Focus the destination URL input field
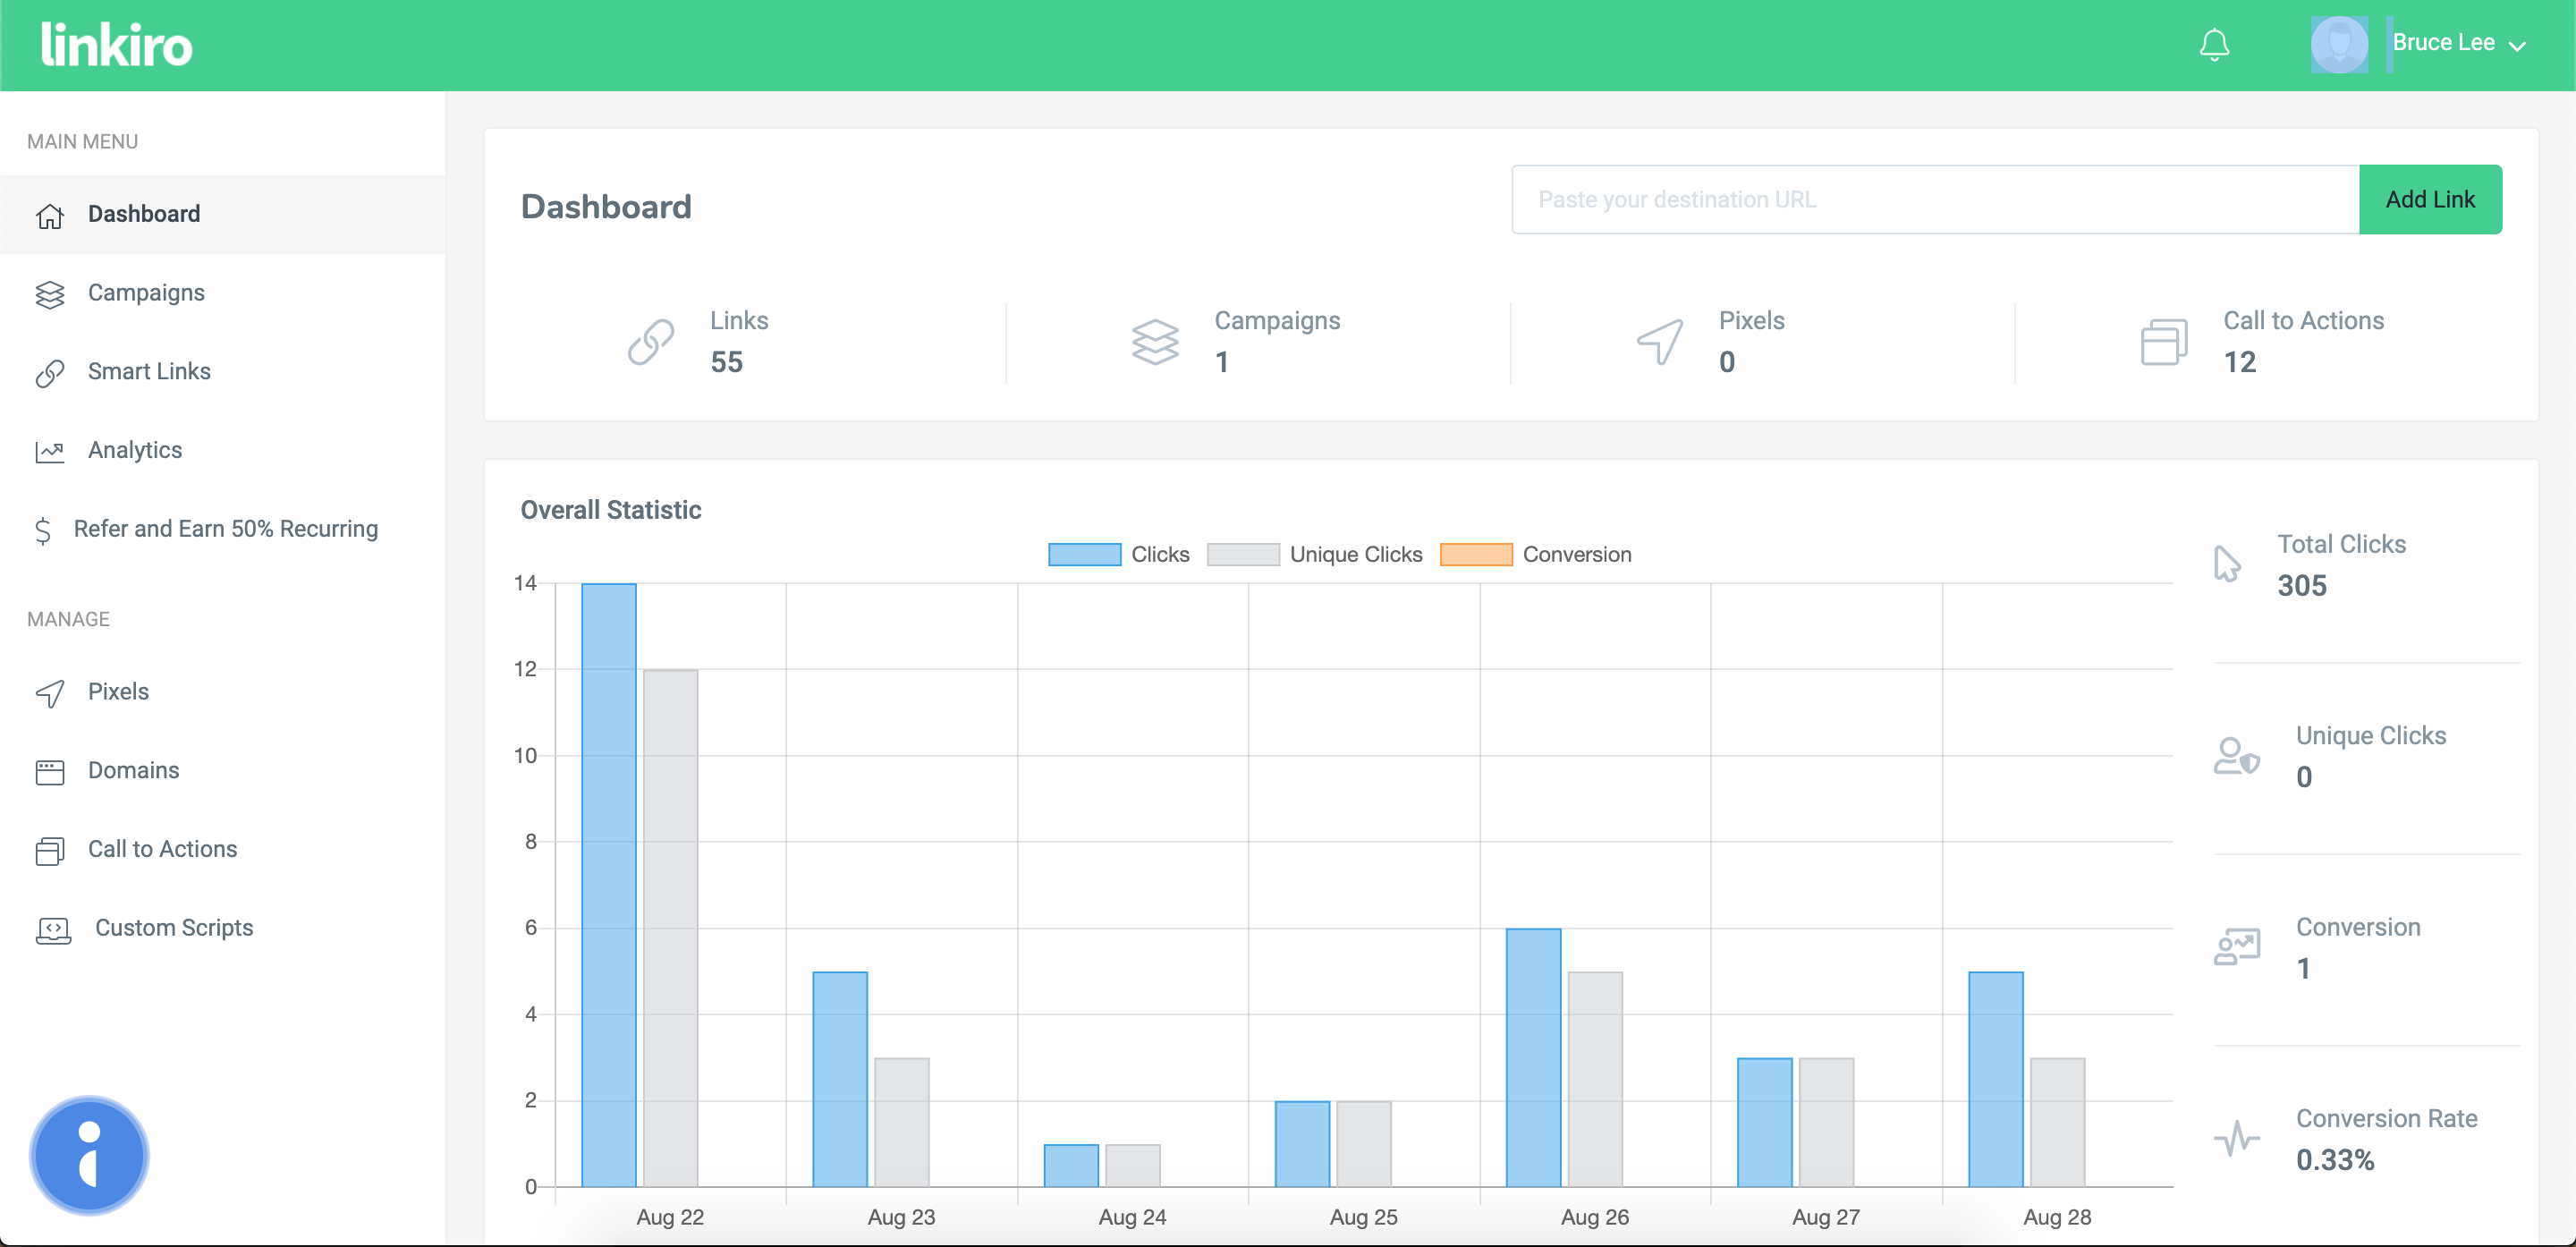 pos(1935,200)
